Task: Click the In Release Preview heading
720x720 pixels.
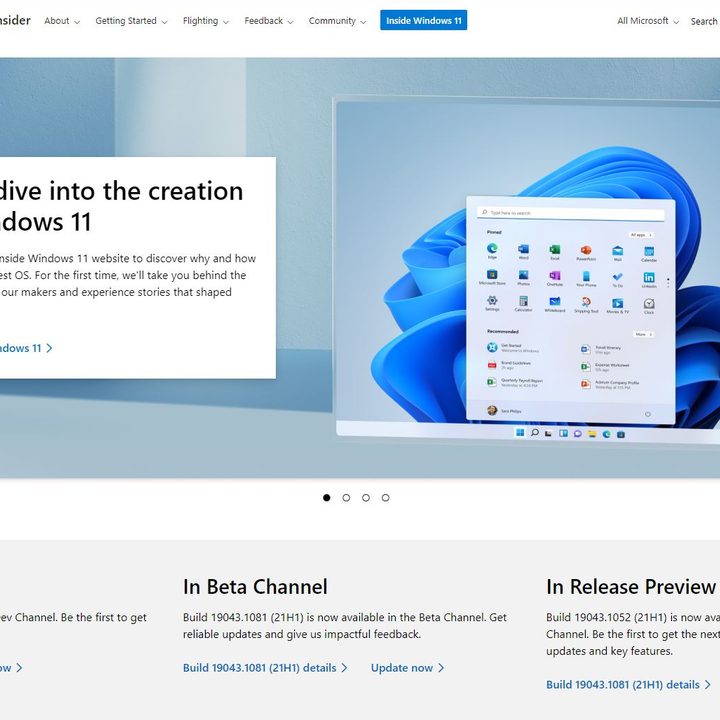Action: [633, 587]
